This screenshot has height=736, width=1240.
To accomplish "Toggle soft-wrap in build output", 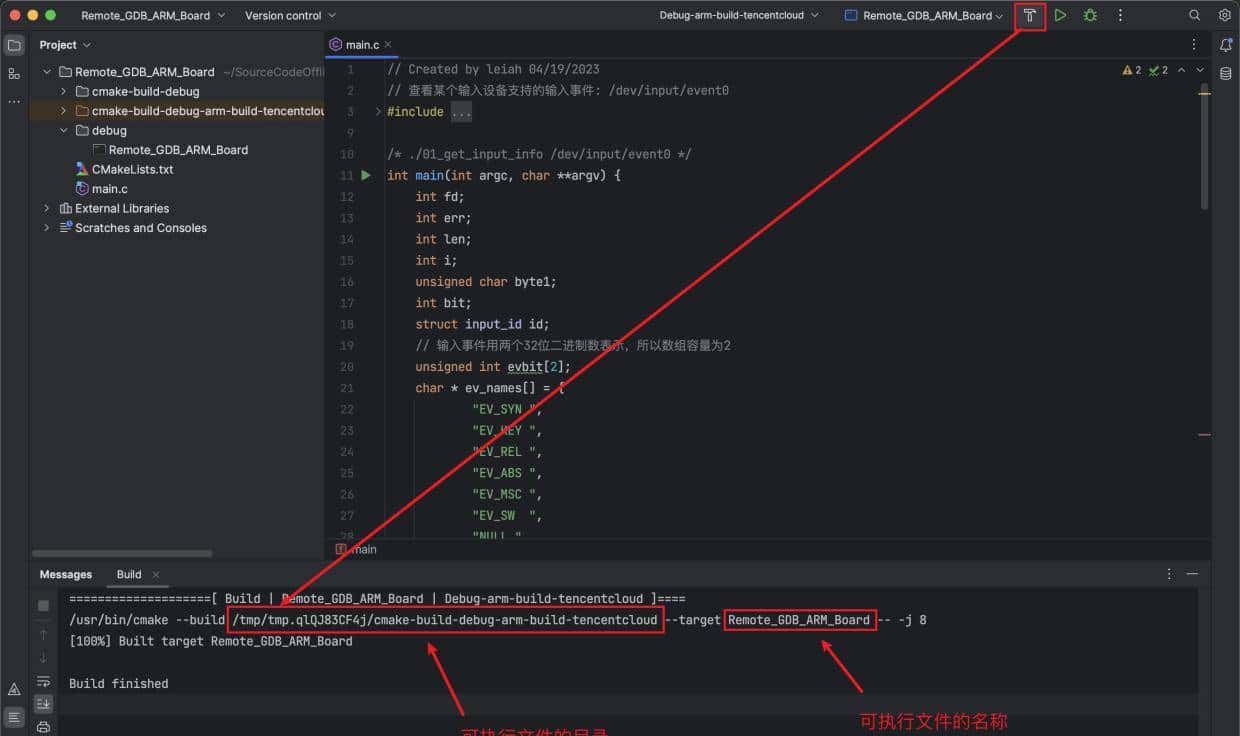I will [43, 682].
